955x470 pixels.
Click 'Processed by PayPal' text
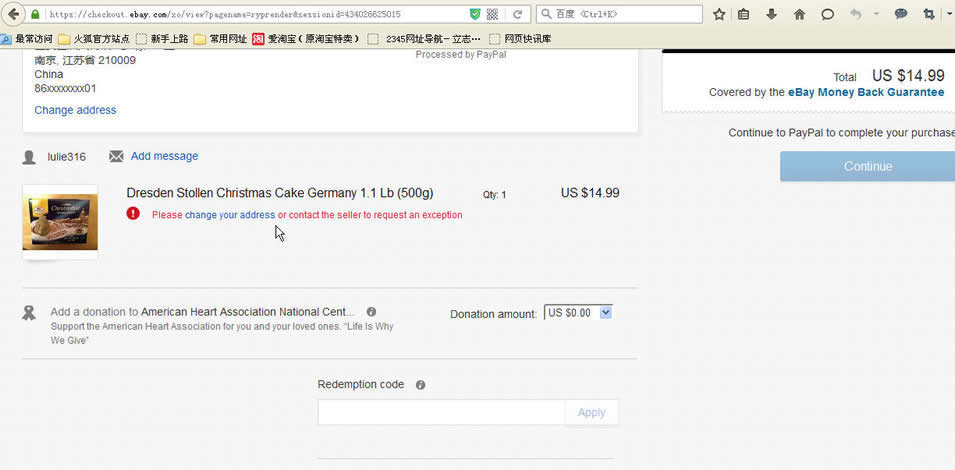[x=461, y=54]
